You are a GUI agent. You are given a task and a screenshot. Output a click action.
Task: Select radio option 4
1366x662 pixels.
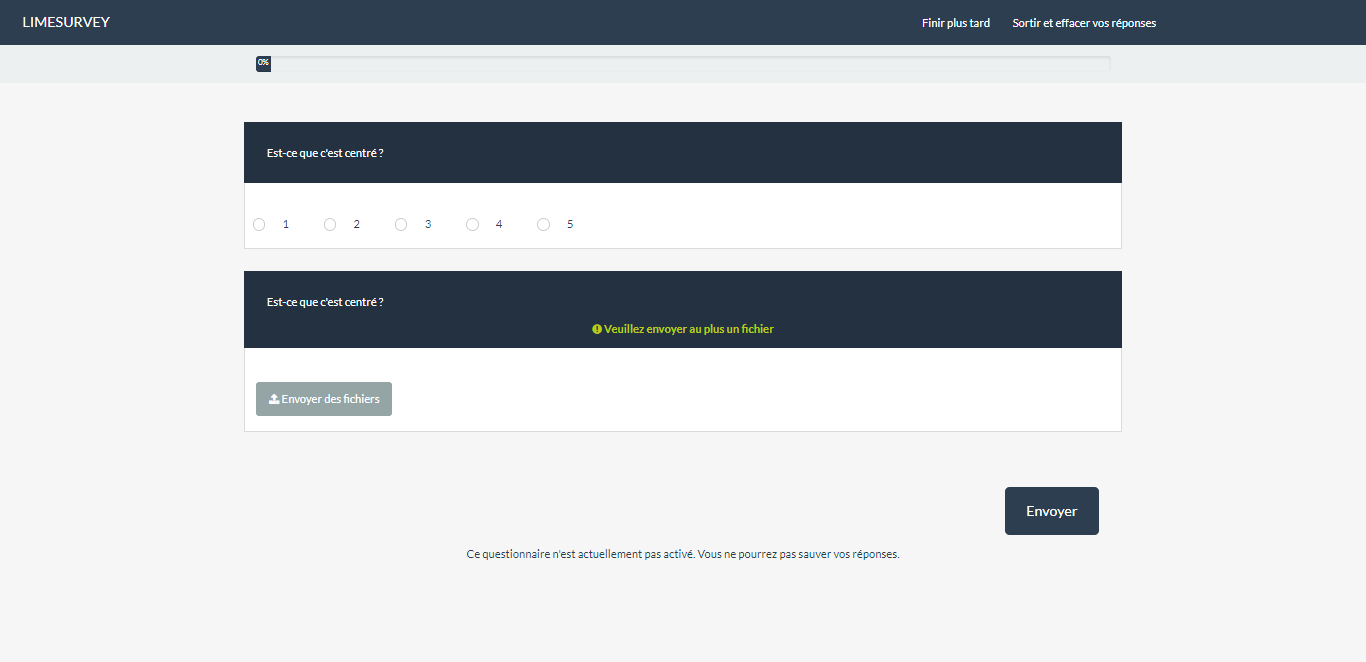(472, 225)
